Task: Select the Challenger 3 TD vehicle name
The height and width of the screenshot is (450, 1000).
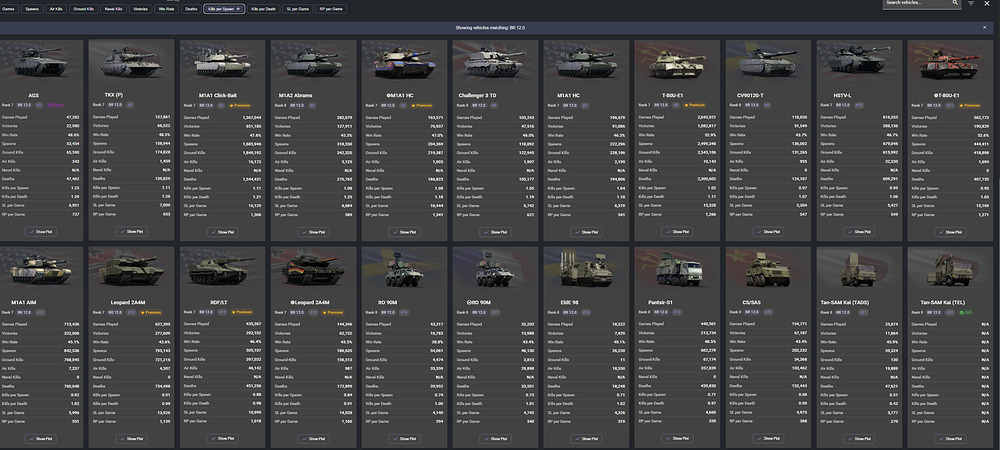Action: [x=478, y=96]
